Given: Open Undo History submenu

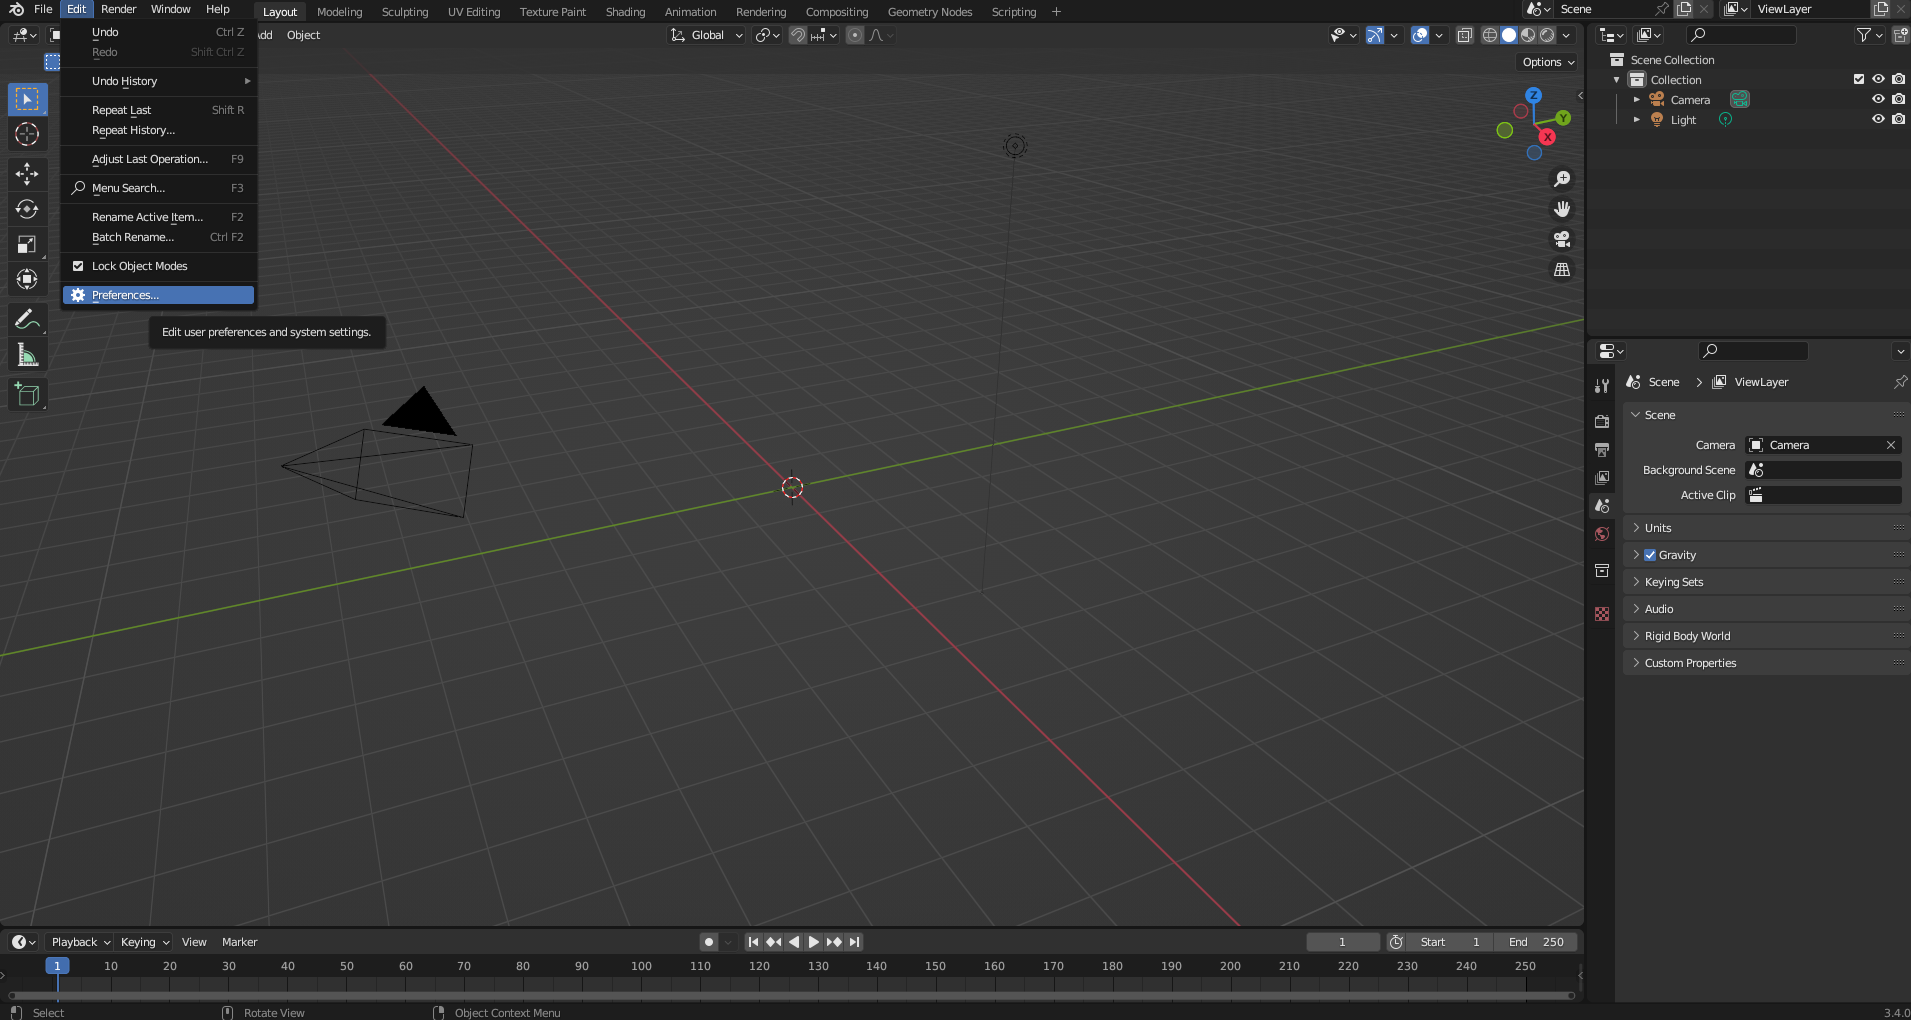Looking at the screenshot, I should 158,81.
